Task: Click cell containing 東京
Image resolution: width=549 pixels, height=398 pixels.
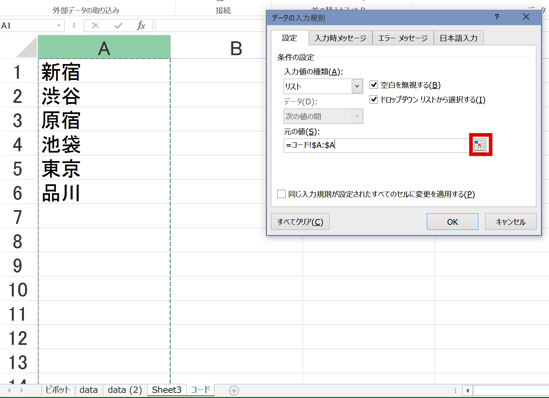Action: [x=104, y=168]
